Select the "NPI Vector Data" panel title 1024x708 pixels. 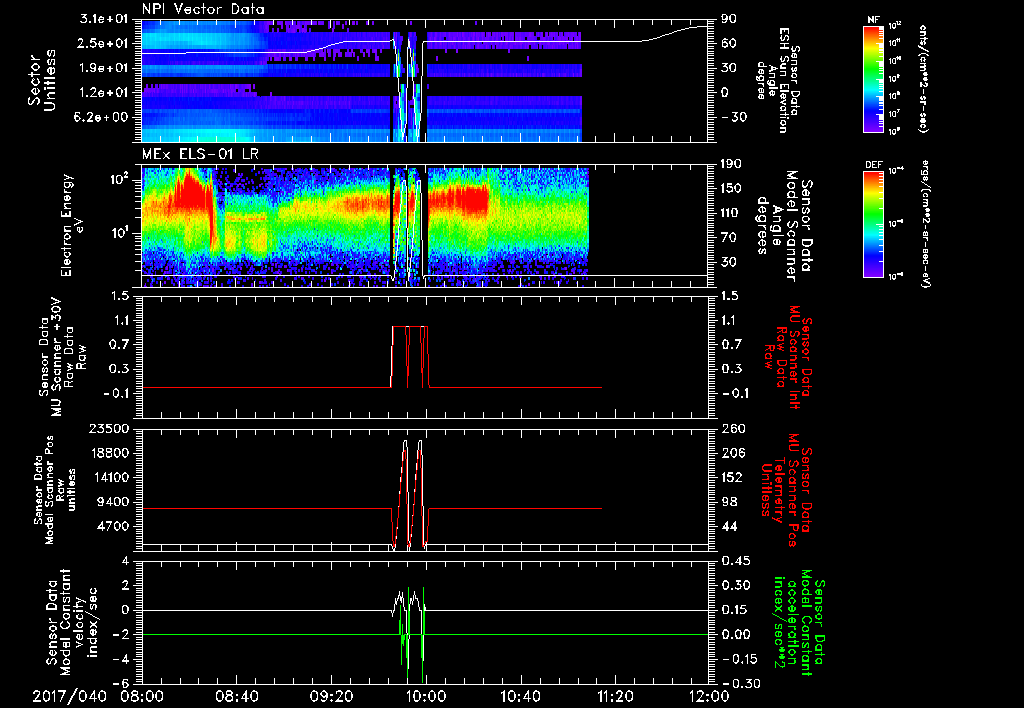tap(203, 9)
